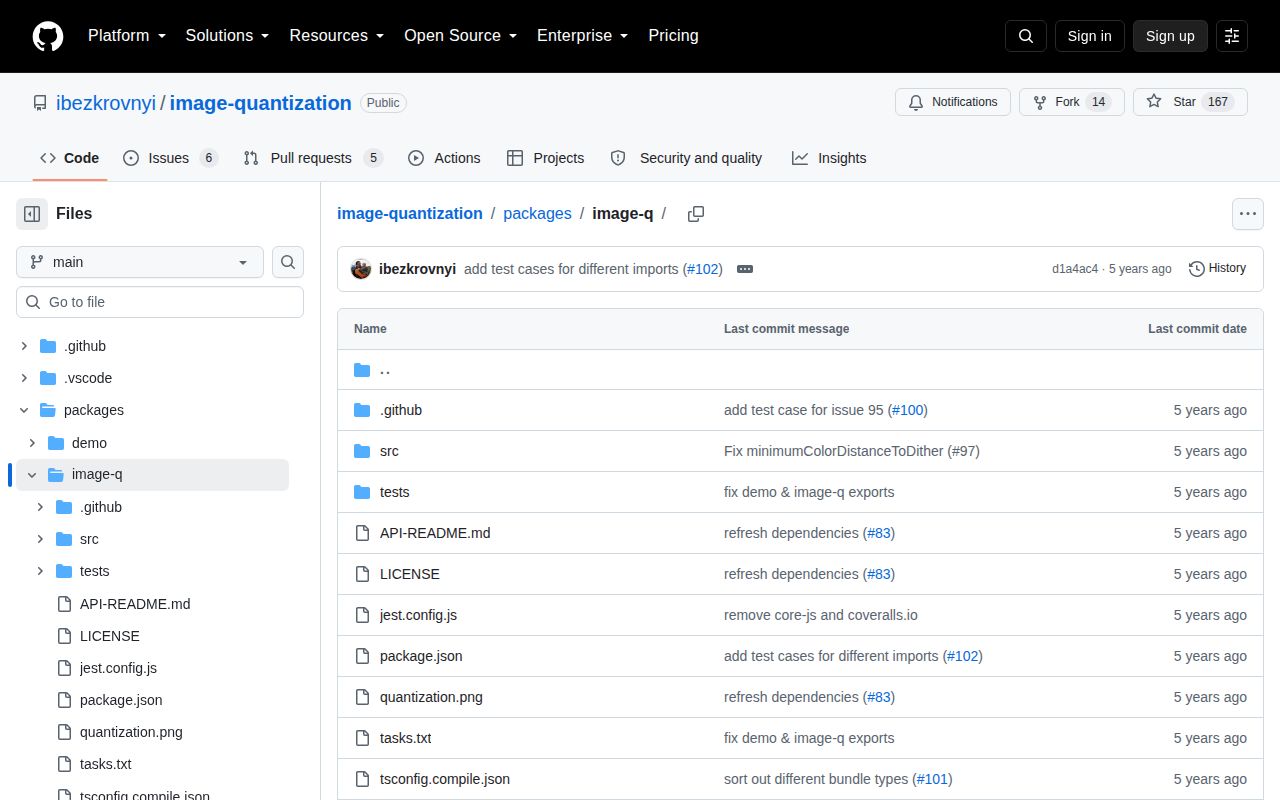The height and width of the screenshot is (800, 1280).
Task: Open commit hash d1a4ac4 link
Action: click(1075, 269)
